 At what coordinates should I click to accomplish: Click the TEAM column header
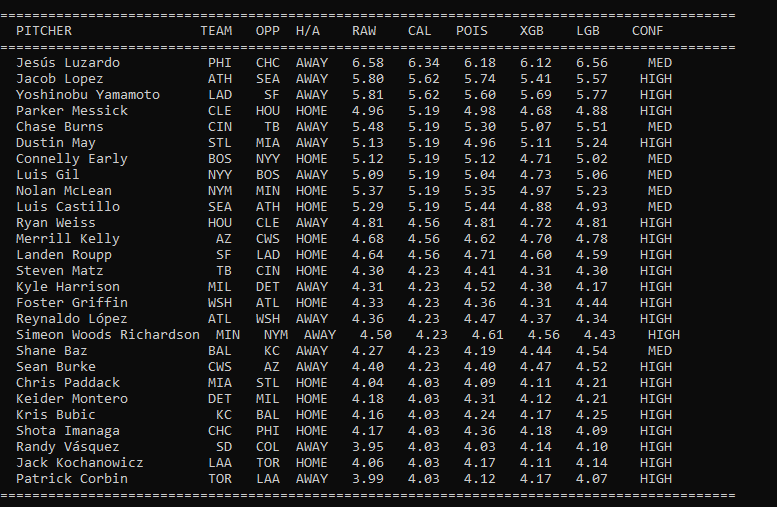pos(216,31)
